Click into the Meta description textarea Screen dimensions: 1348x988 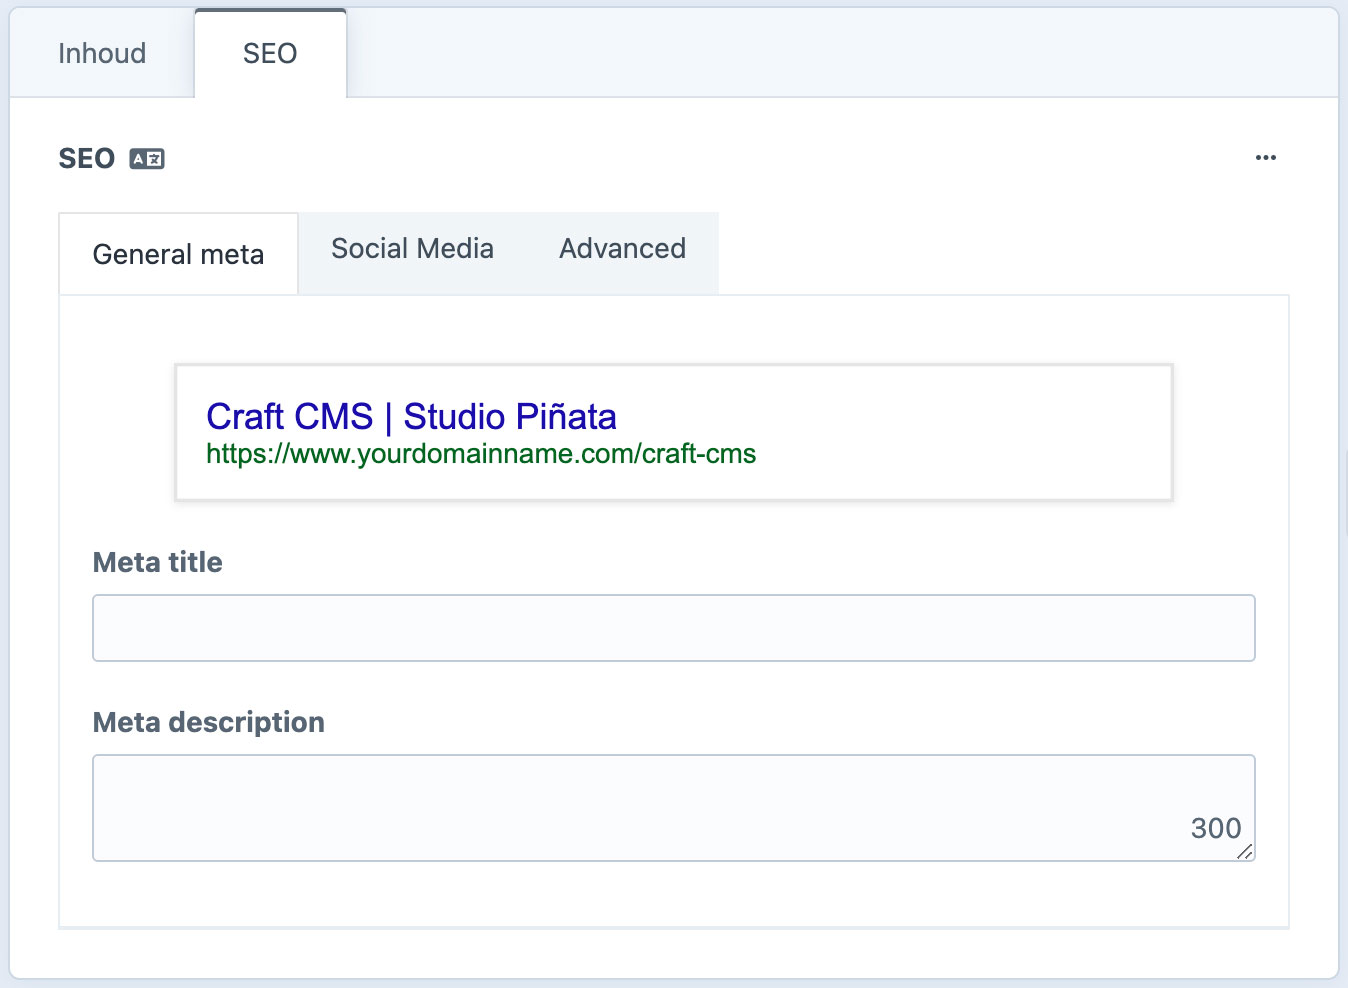coord(673,808)
